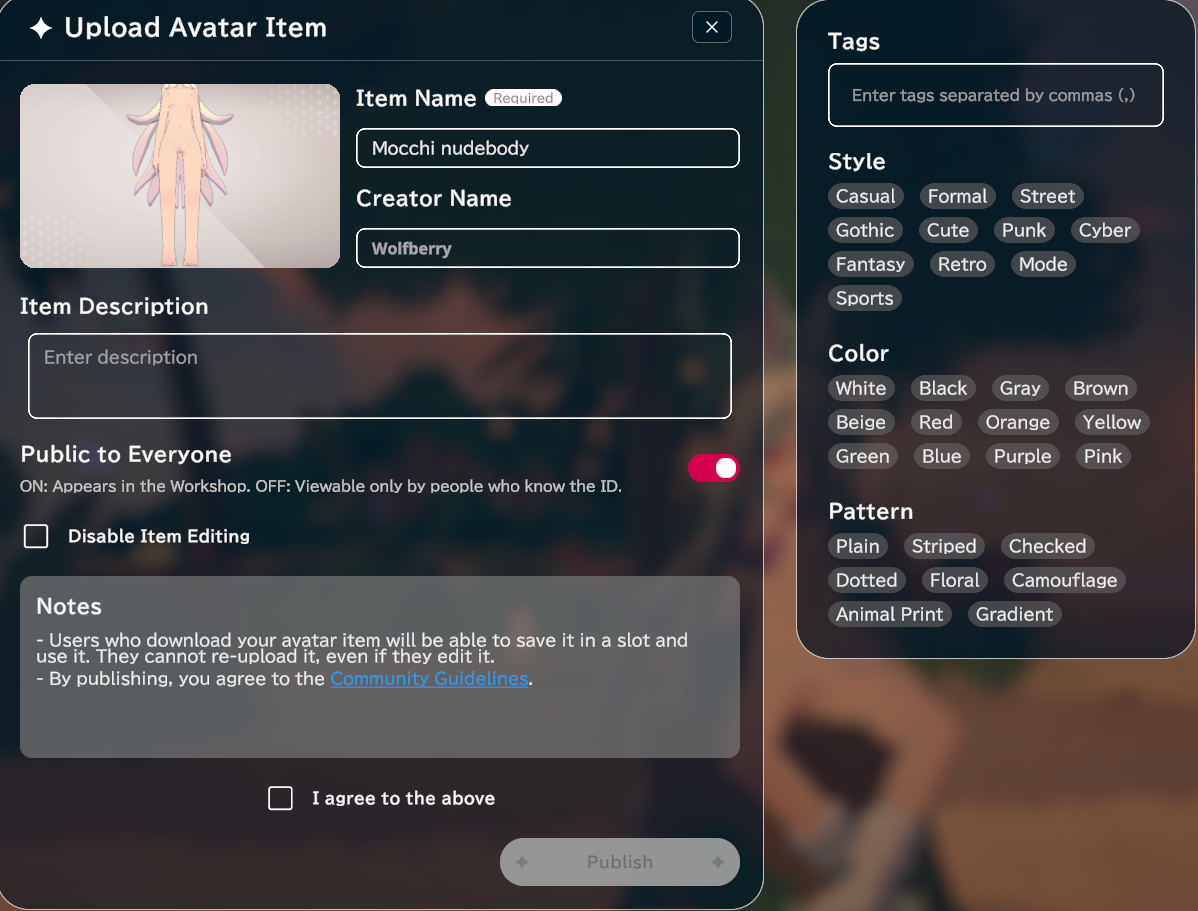
Task: Choose the Striped pattern tag
Action: click(x=944, y=546)
